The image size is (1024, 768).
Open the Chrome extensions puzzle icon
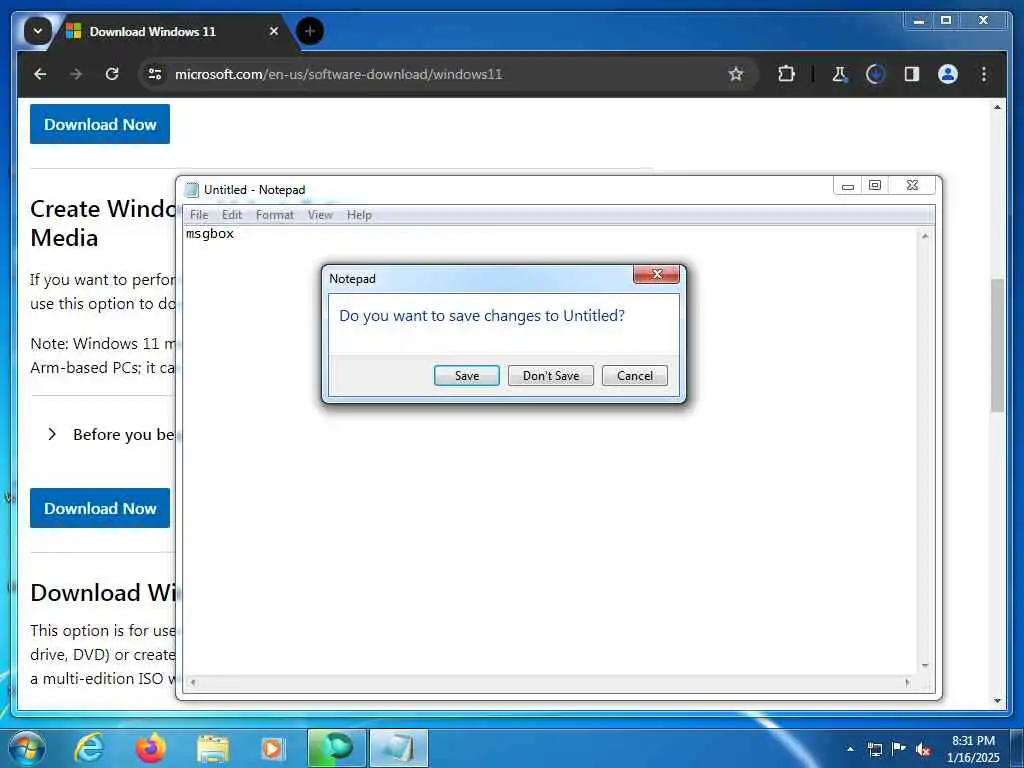coord(786,74)
